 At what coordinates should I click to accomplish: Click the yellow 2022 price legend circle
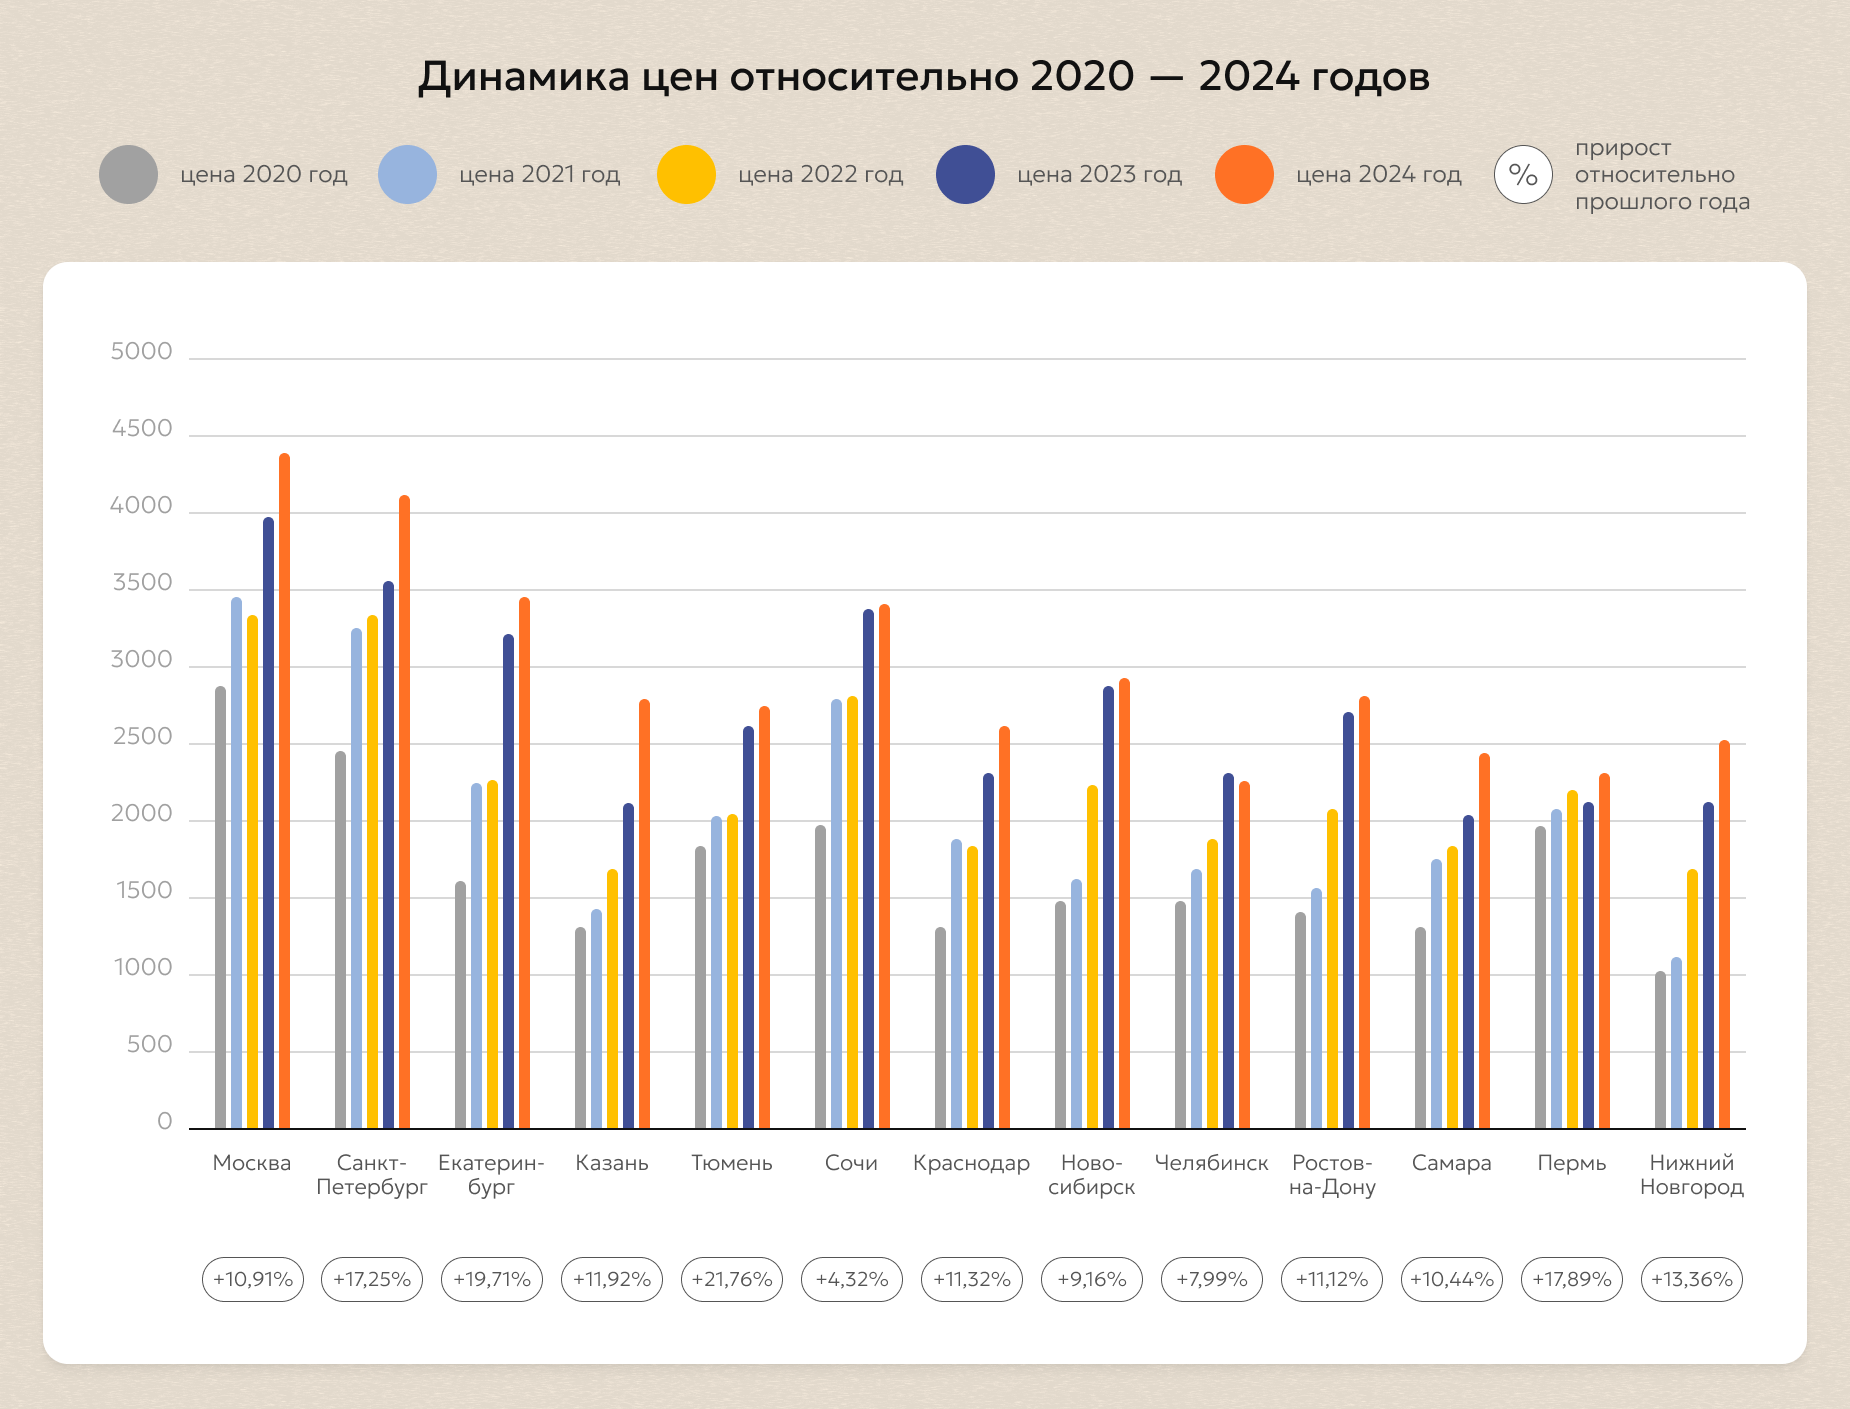[x=686, y=174]
